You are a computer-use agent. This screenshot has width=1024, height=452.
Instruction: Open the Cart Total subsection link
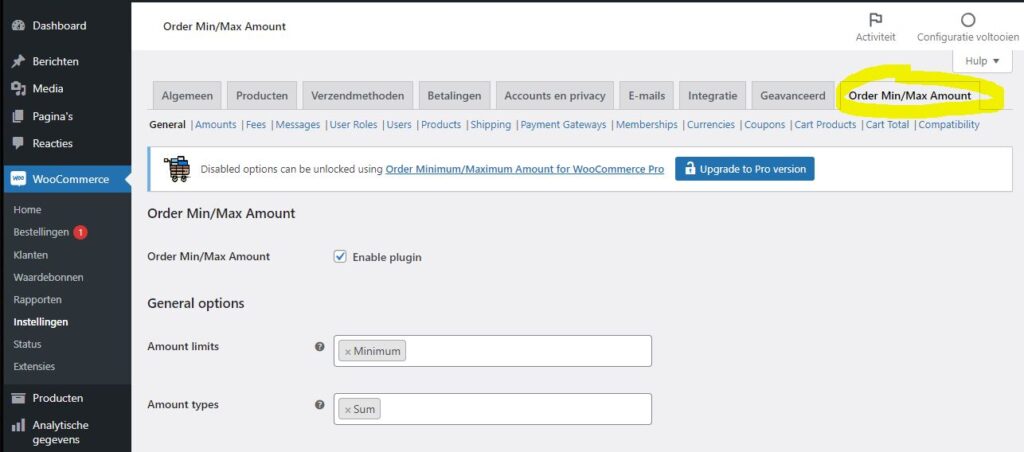coord(887,125)
